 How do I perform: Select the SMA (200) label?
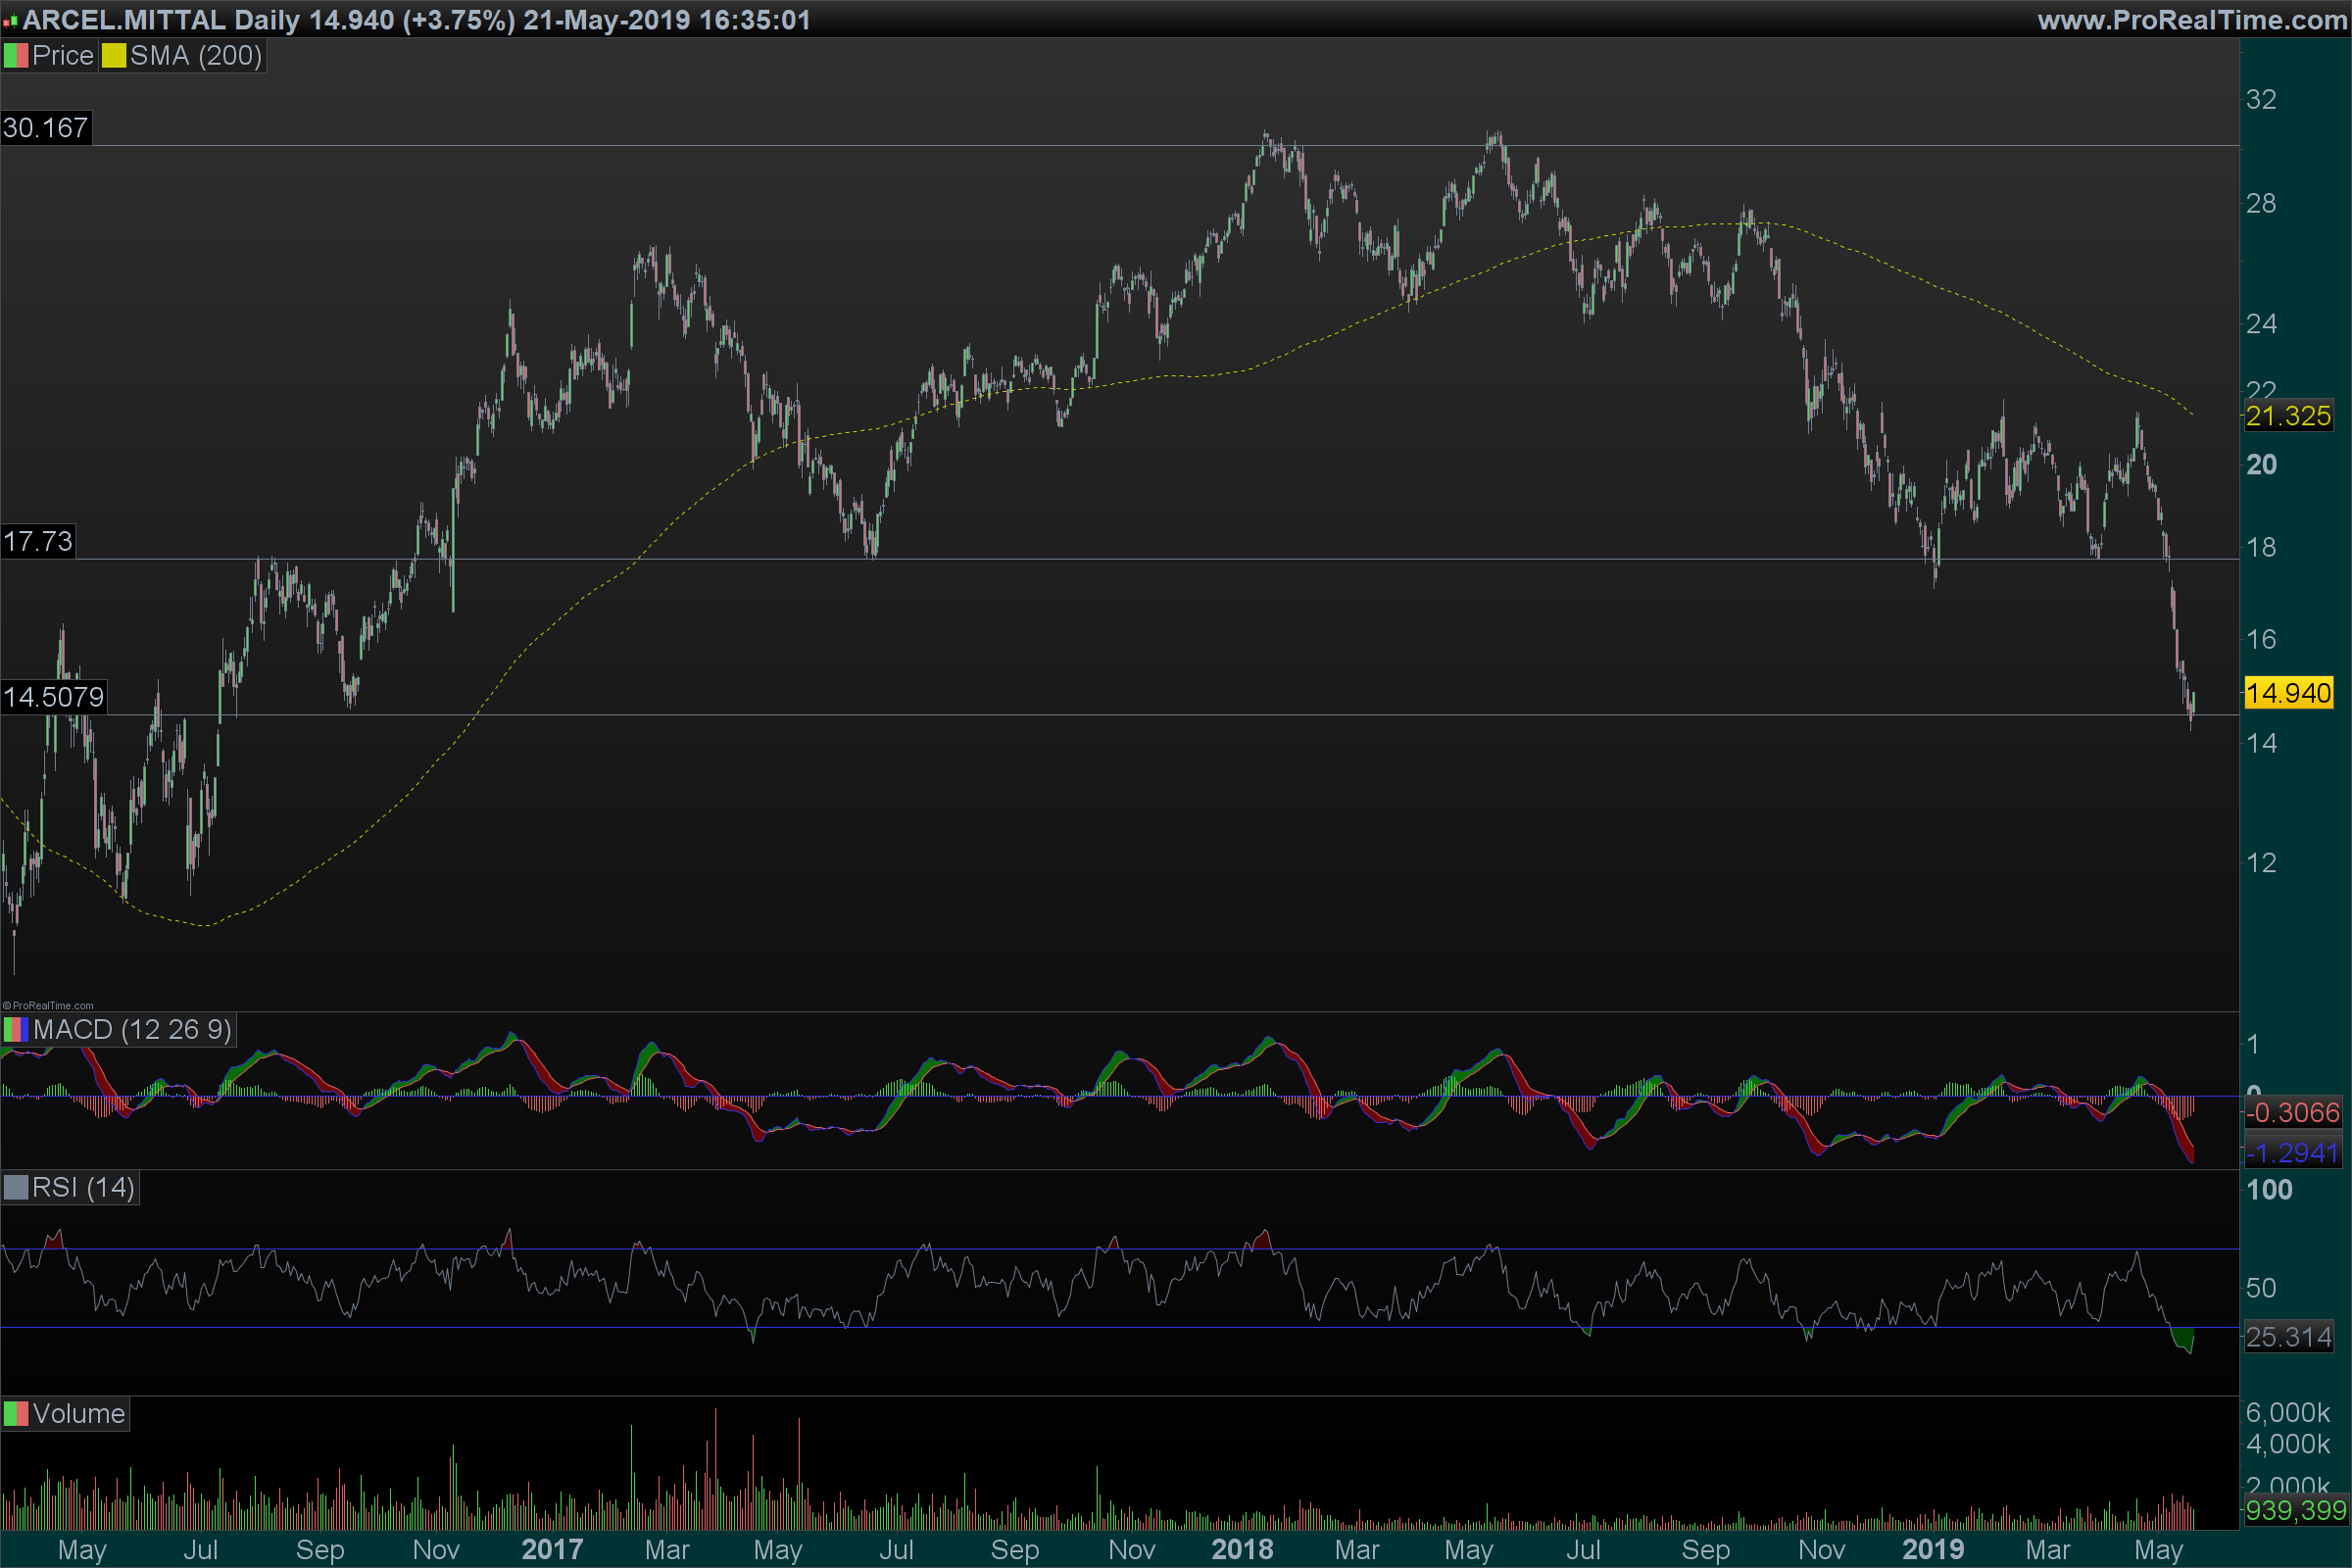[195, 56]
